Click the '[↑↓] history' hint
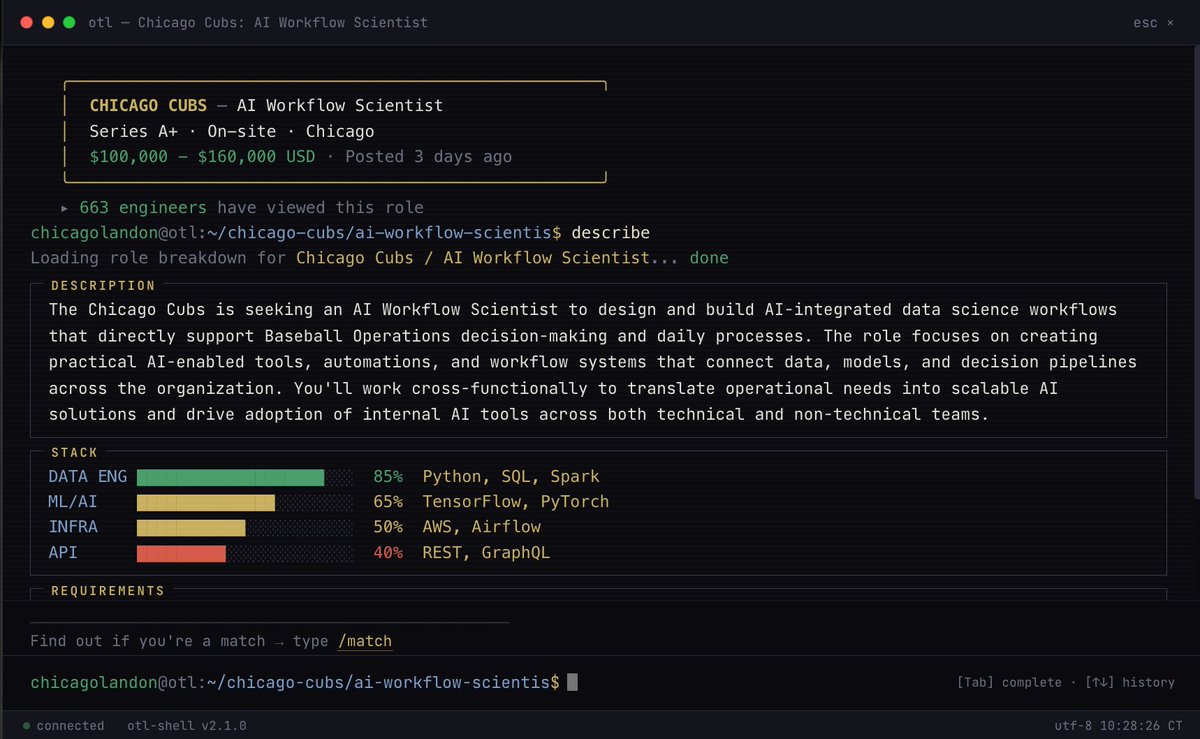The height and width of the screenshot is (739, 1200). pyautogui.click(x=1132, y=682)
